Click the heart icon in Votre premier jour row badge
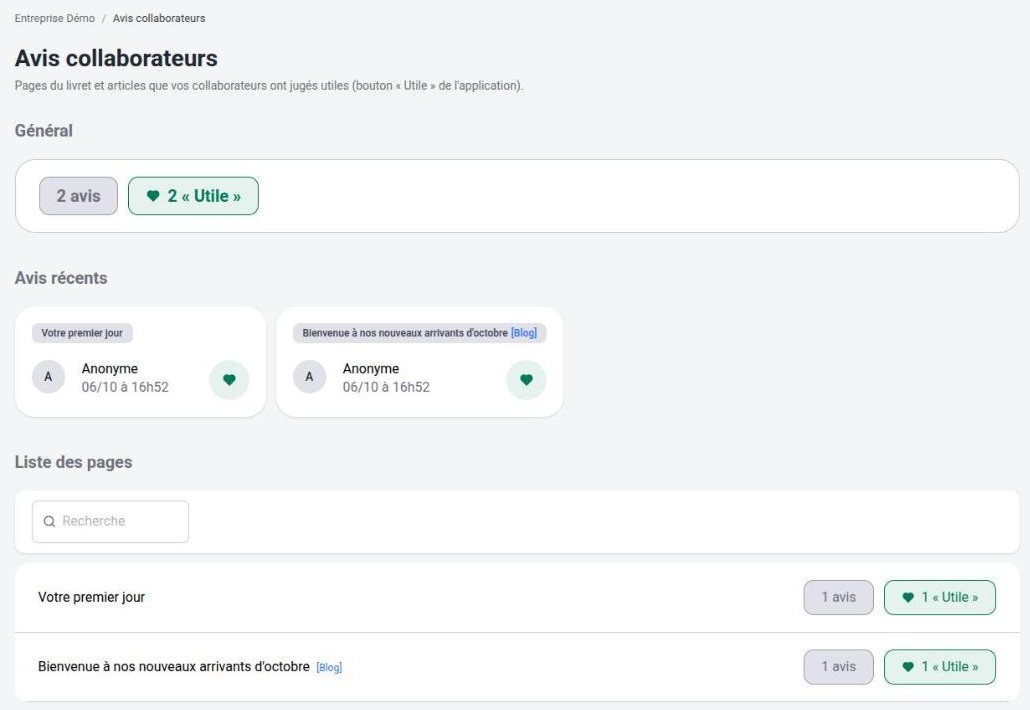Image resolution: width=1030 pixels, height=710 pixels. [x=908, y=598]
